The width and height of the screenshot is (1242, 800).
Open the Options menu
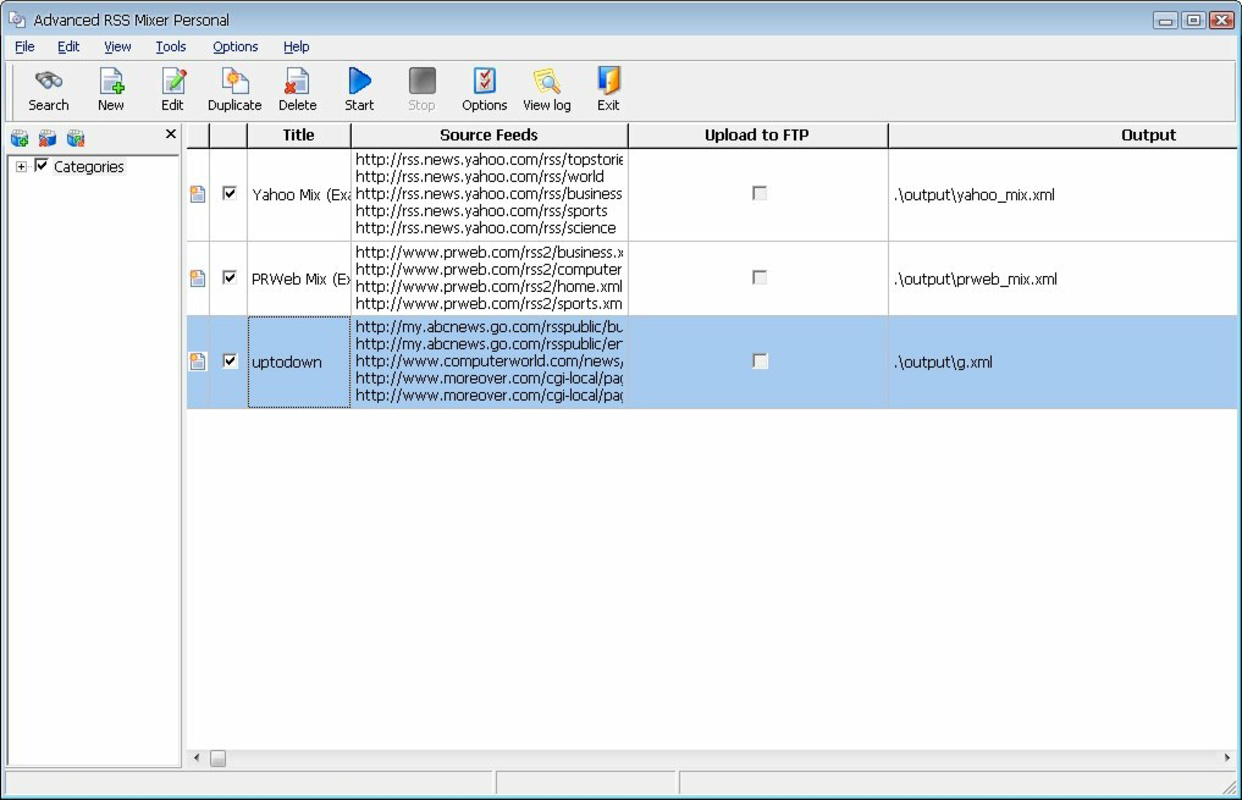[x=235, y=46]
